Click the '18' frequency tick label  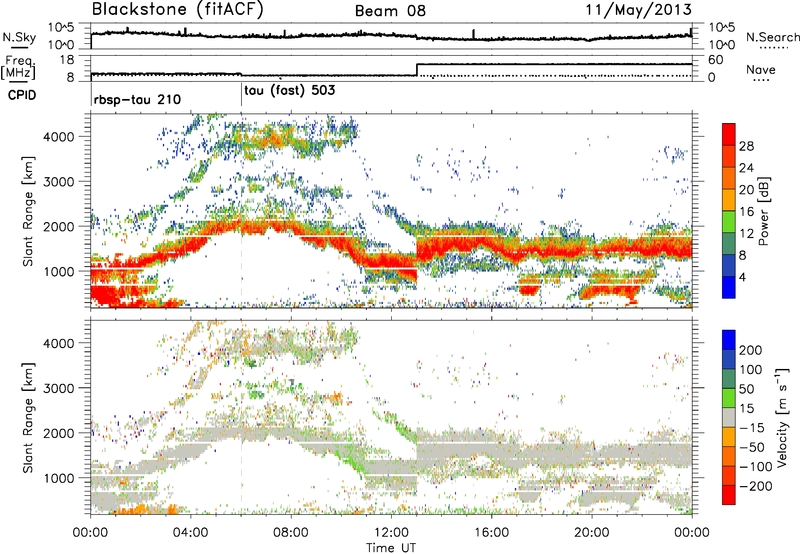[67, 60]
